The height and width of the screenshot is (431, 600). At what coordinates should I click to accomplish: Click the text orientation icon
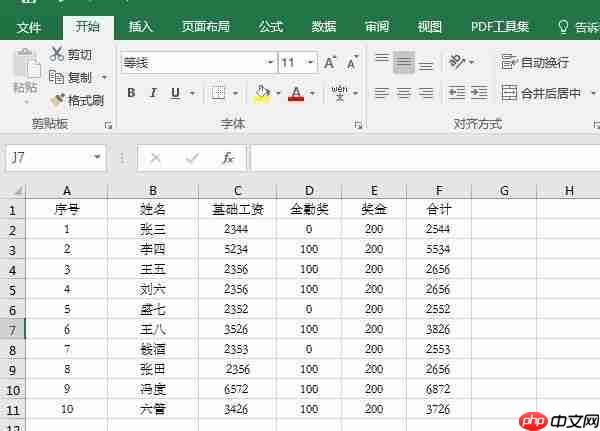click(457, 62)
